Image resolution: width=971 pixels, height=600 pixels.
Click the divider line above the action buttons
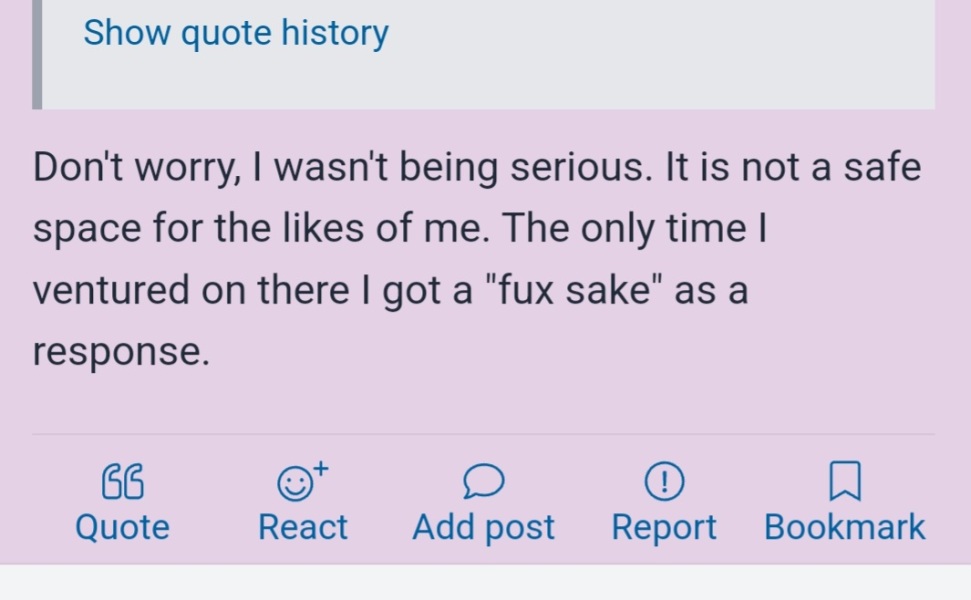tap(483, 435)
